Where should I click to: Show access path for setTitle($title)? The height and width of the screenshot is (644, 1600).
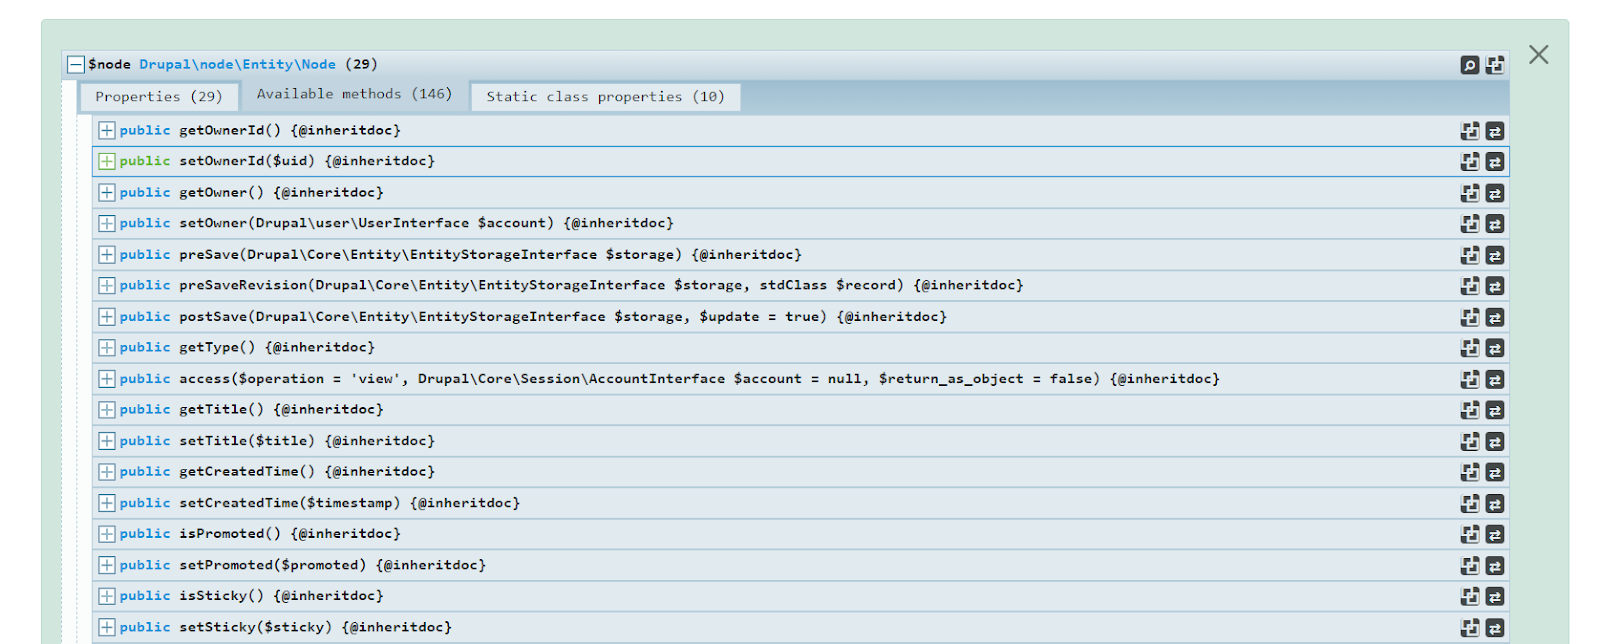click(1495, 441)
